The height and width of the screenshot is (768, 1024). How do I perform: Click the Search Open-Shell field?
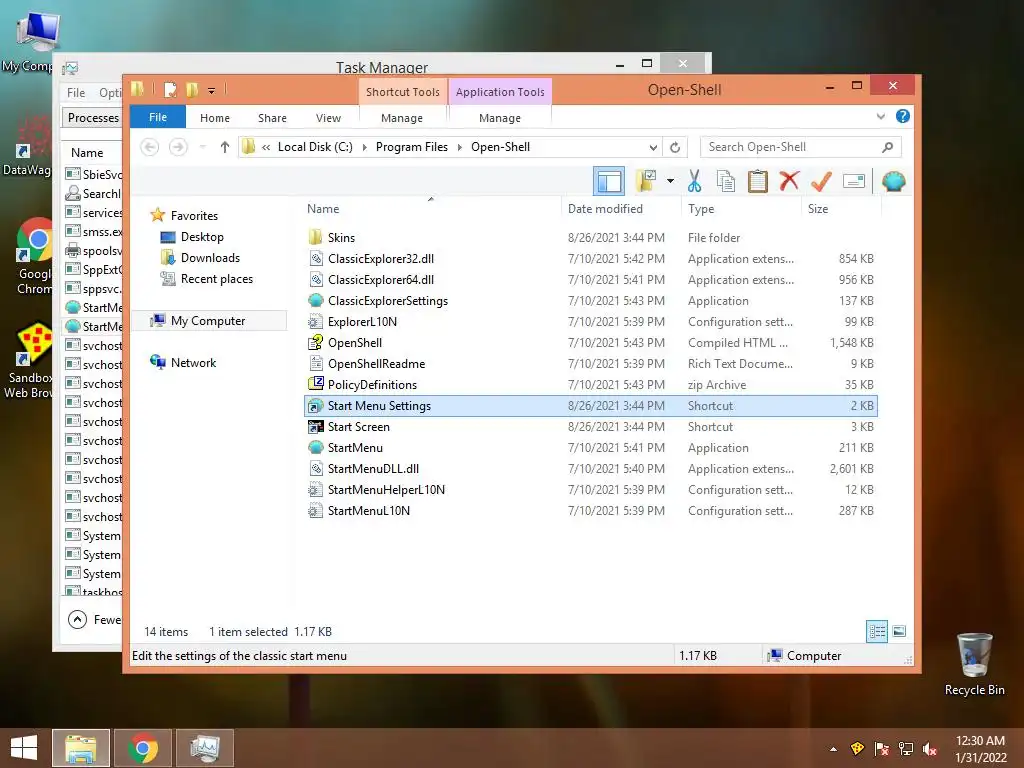coord(800,147)
